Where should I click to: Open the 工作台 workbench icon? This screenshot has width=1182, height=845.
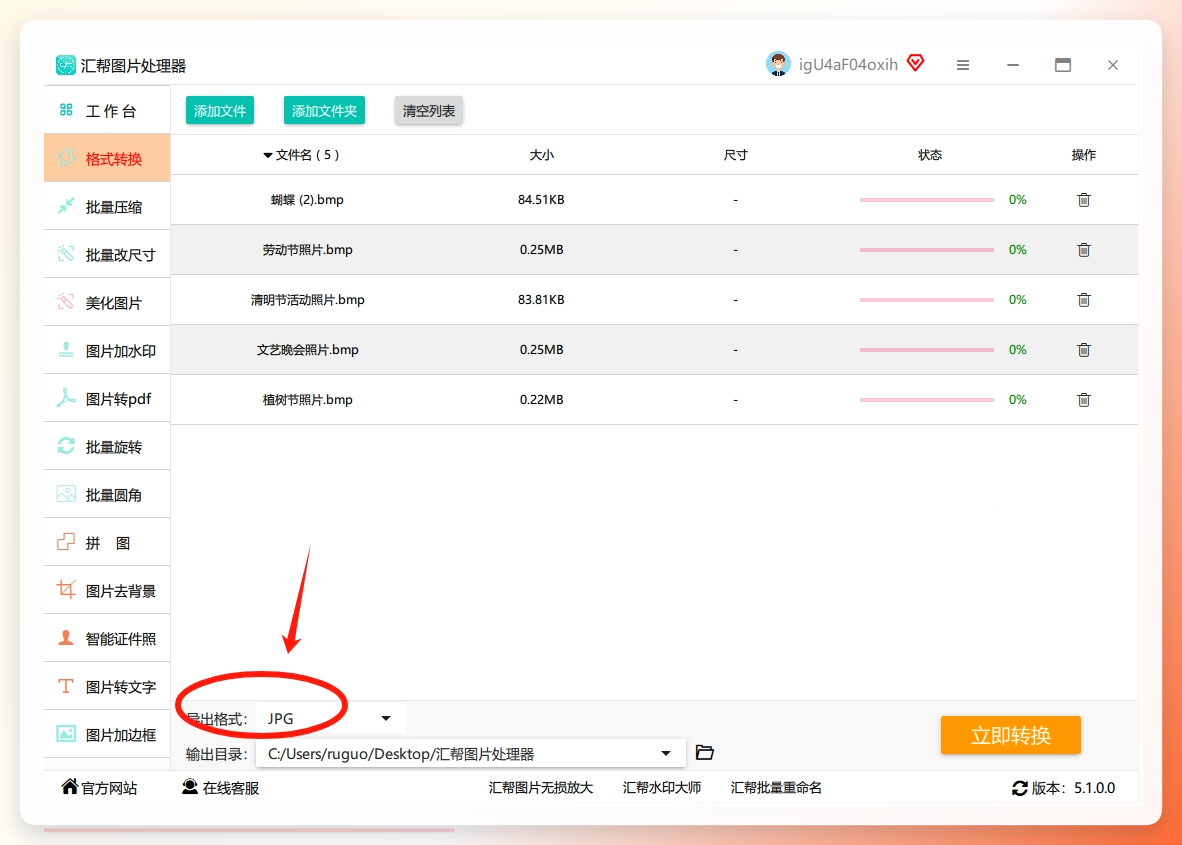pyautogui.click(x=66, y=110)
